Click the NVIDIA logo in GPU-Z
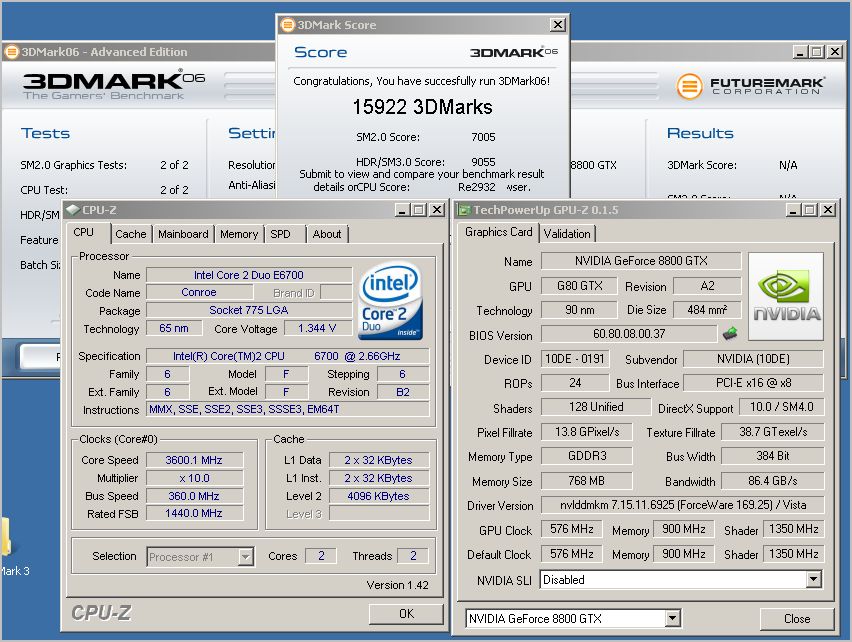852x642 pixels. (x=786, y=296)
